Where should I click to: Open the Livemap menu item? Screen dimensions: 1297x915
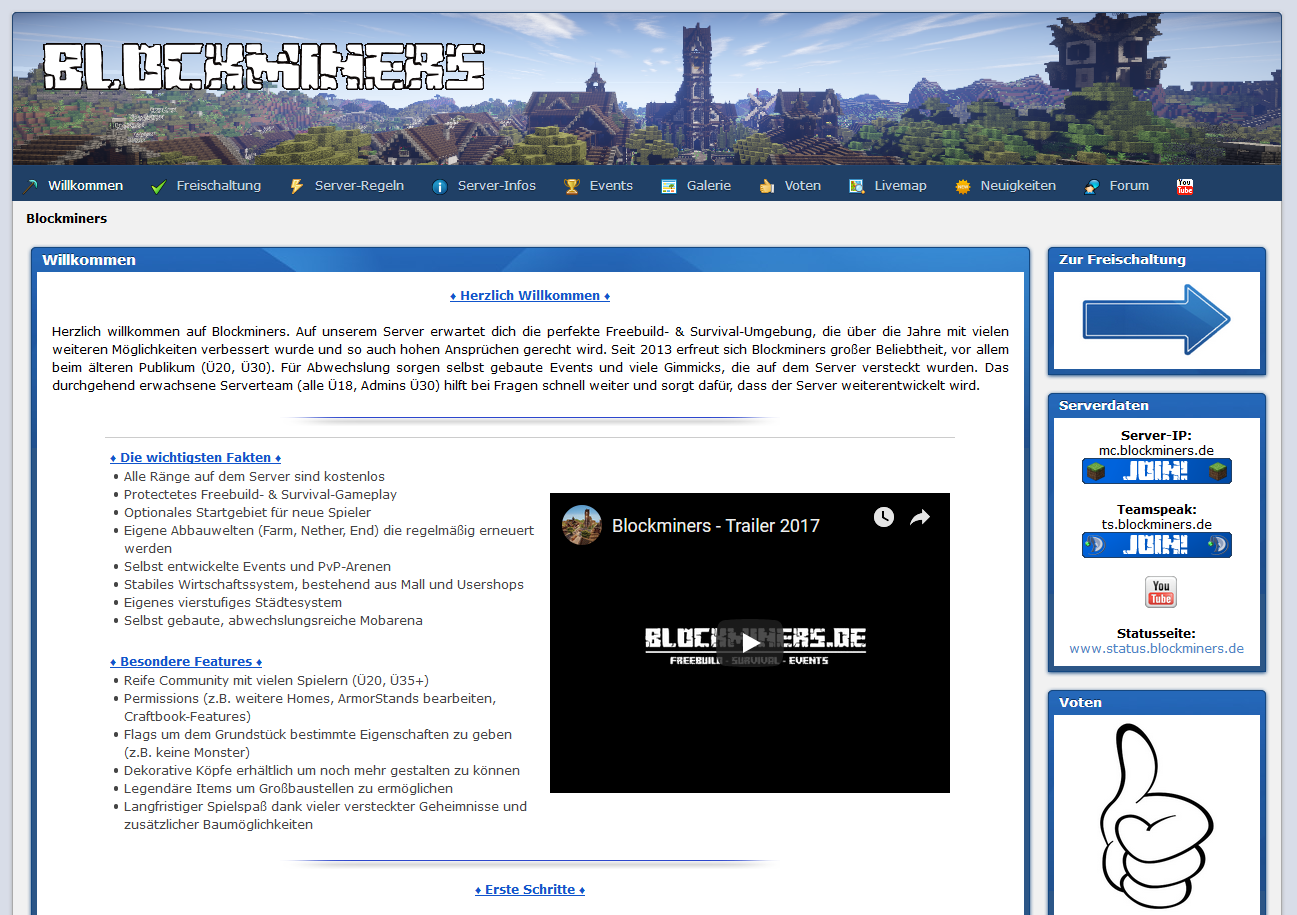point(901,185)
